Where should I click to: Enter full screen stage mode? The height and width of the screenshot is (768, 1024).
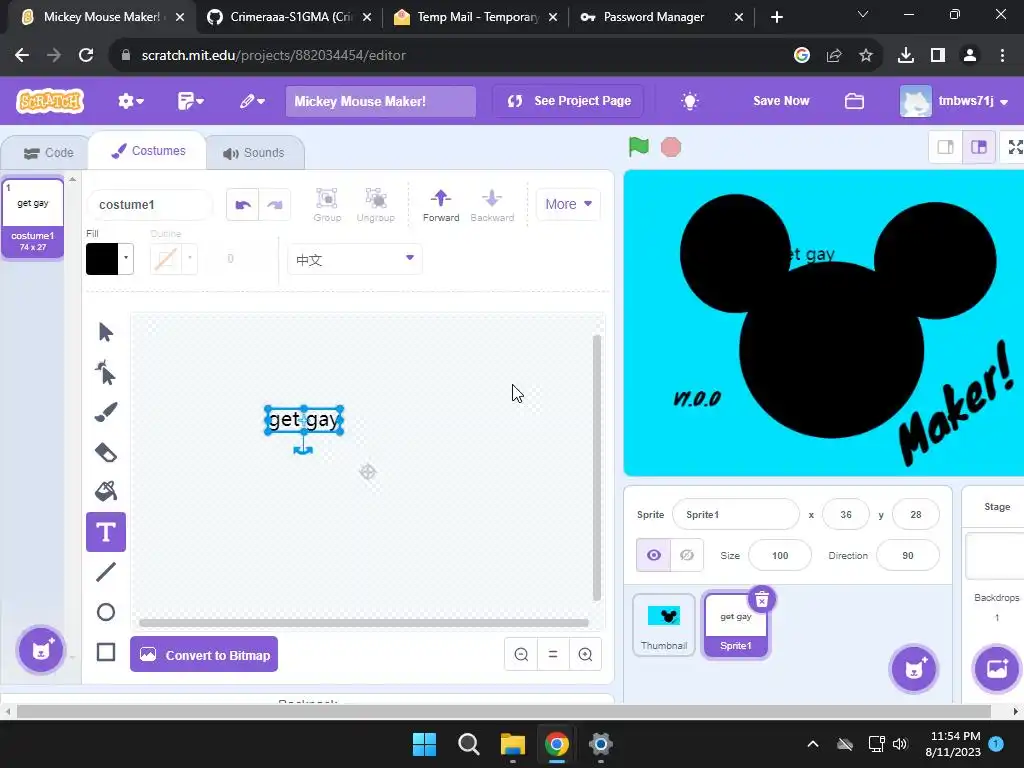(1015, 147)
